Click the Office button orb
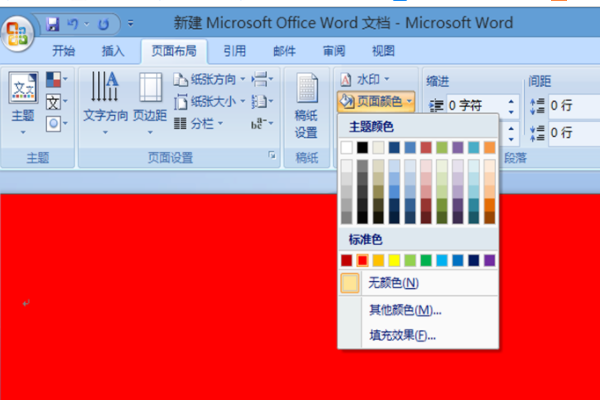The height and width of the screenshot is (400, 600). (x=17, y=34)
